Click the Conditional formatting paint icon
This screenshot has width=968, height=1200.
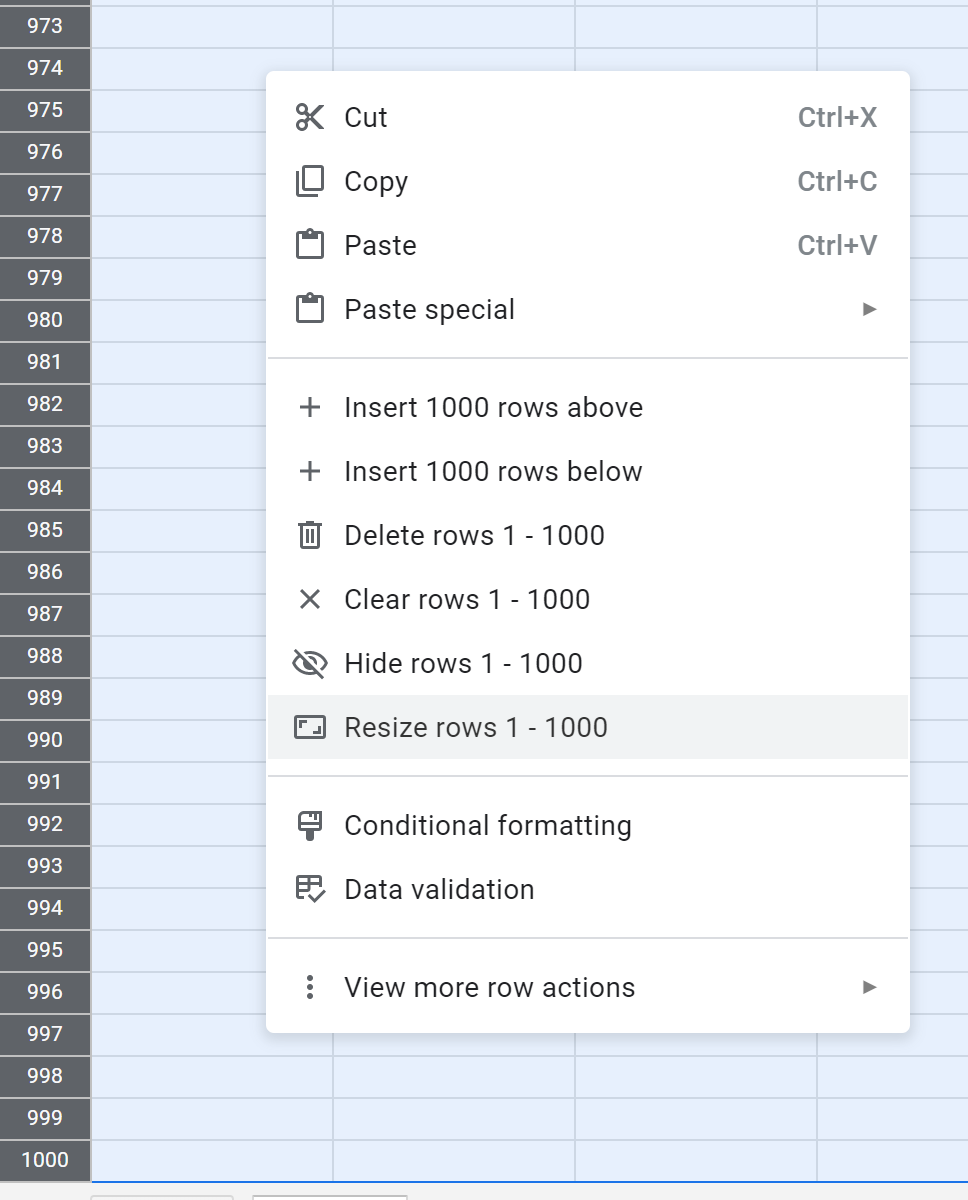pyautogui.click(x=310, y=826)
